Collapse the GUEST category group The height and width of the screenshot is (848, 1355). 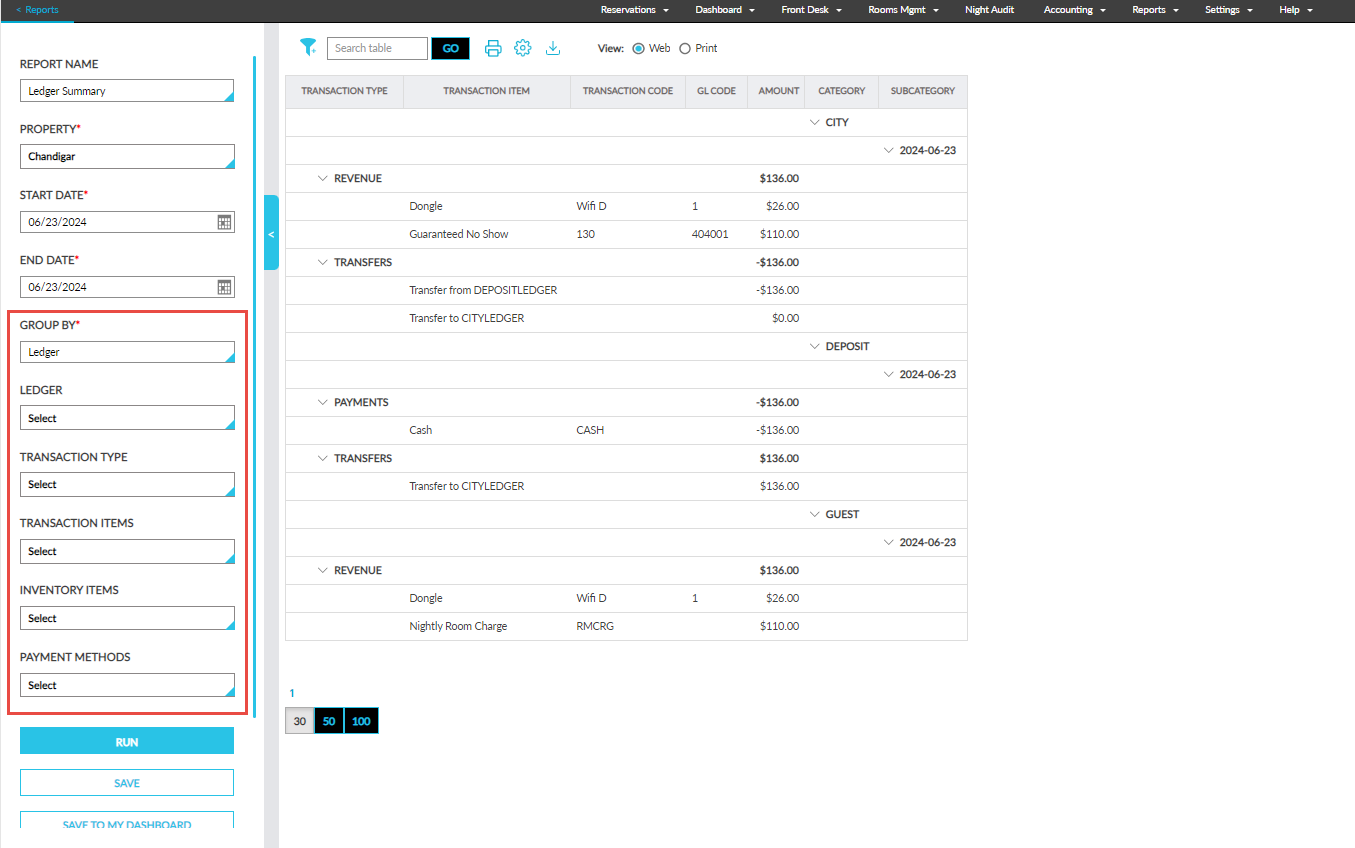click(x=814, y=514)
